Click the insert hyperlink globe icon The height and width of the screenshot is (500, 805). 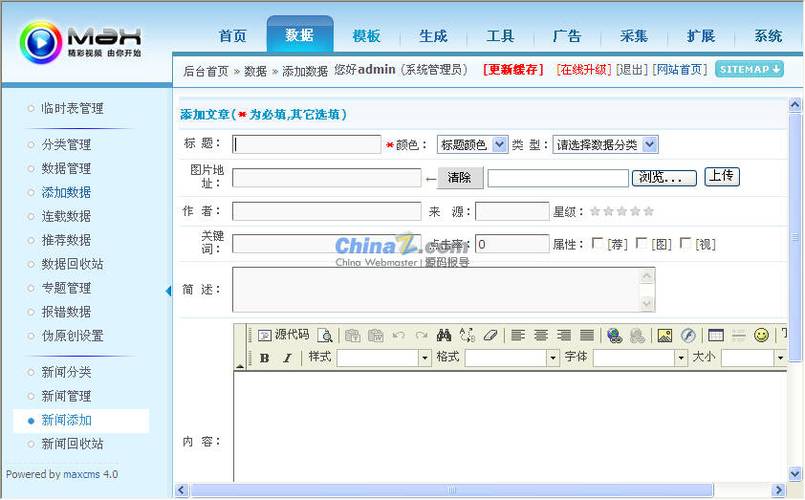(x=615, y=335)
